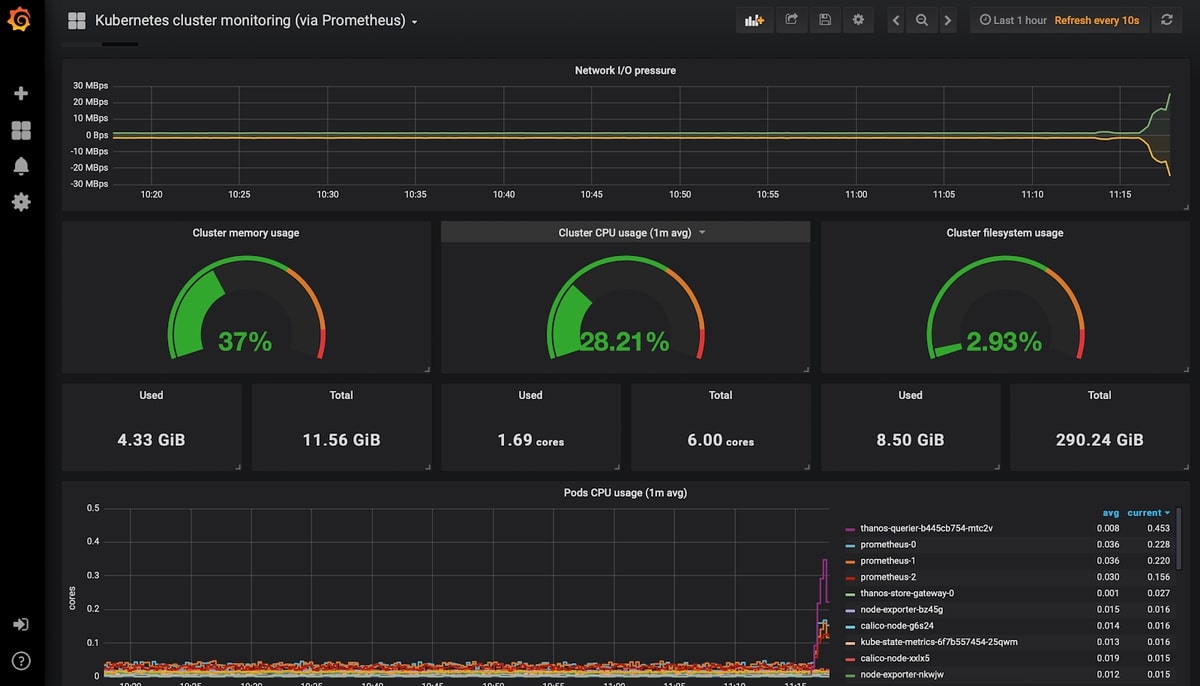Toggle thanos-querier series in legend
The image size is (1200, 686).
pos(925,528)
